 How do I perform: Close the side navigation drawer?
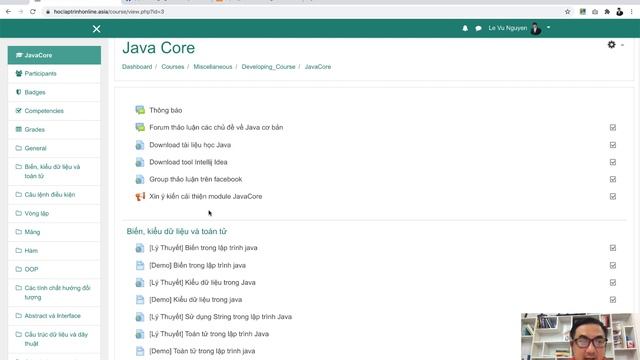click(96, 29)
